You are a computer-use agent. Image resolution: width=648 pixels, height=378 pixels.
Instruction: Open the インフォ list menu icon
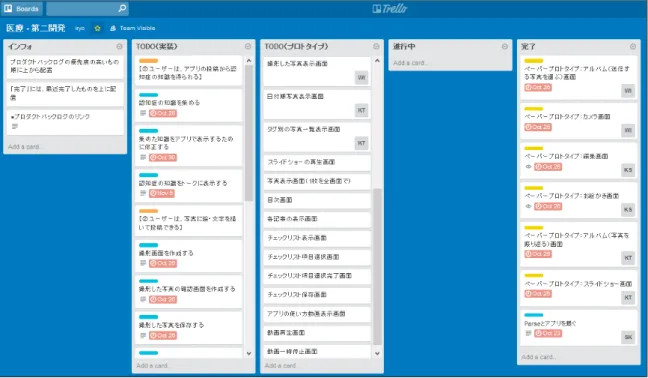click(x=119, y=47)
